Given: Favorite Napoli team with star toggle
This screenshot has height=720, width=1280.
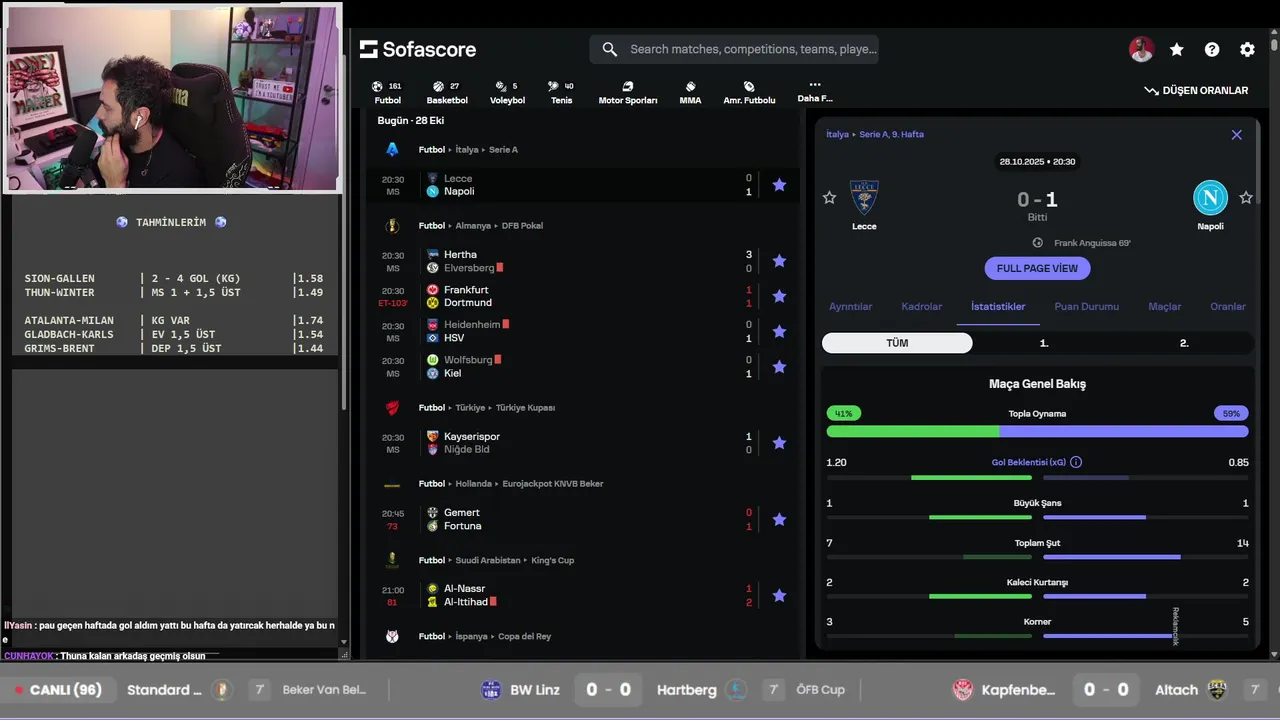Looking at the screenshot, I should coord(1246,198).
